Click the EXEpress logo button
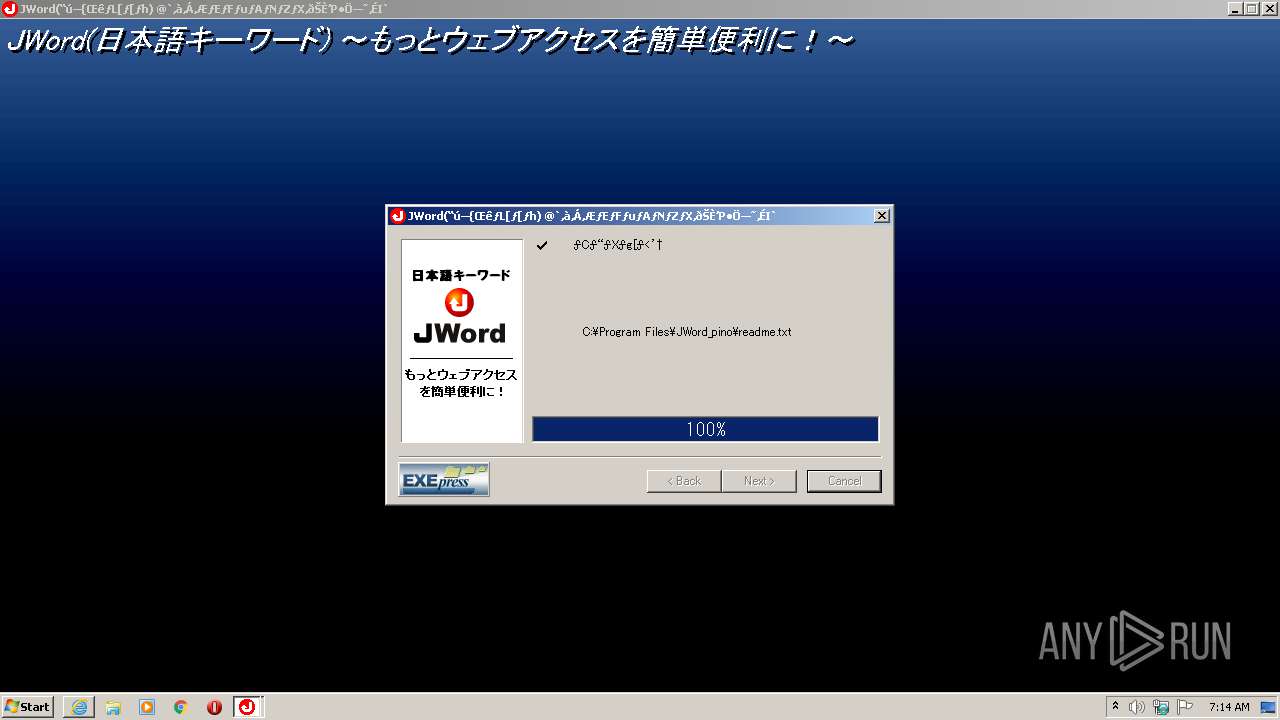This screenshot has width=1280, height=720. pyautogui.click(x=444, y=480)
